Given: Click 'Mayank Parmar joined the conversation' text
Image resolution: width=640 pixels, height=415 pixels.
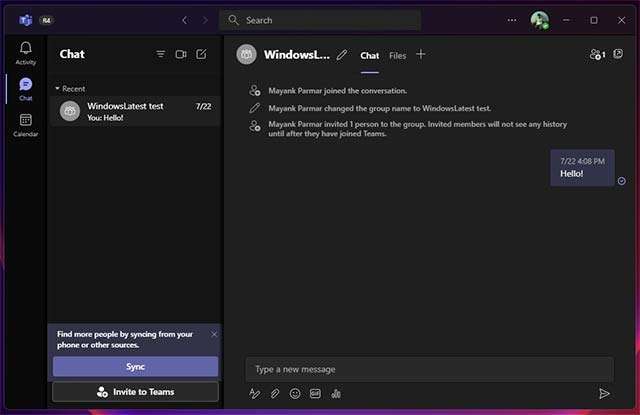Looking at the screenshot, I should pyautogui.click(x=338, y=91).
